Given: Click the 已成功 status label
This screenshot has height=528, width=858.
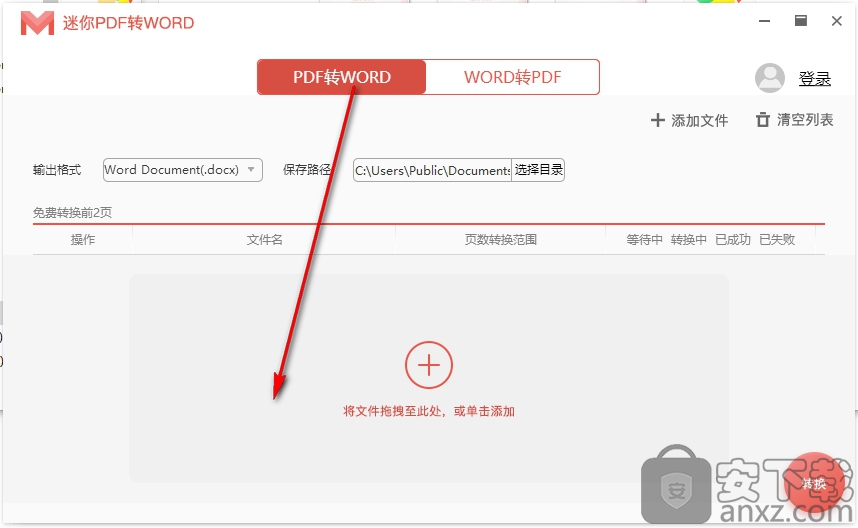Looking at the screenshot, I should tap(733, 240).
